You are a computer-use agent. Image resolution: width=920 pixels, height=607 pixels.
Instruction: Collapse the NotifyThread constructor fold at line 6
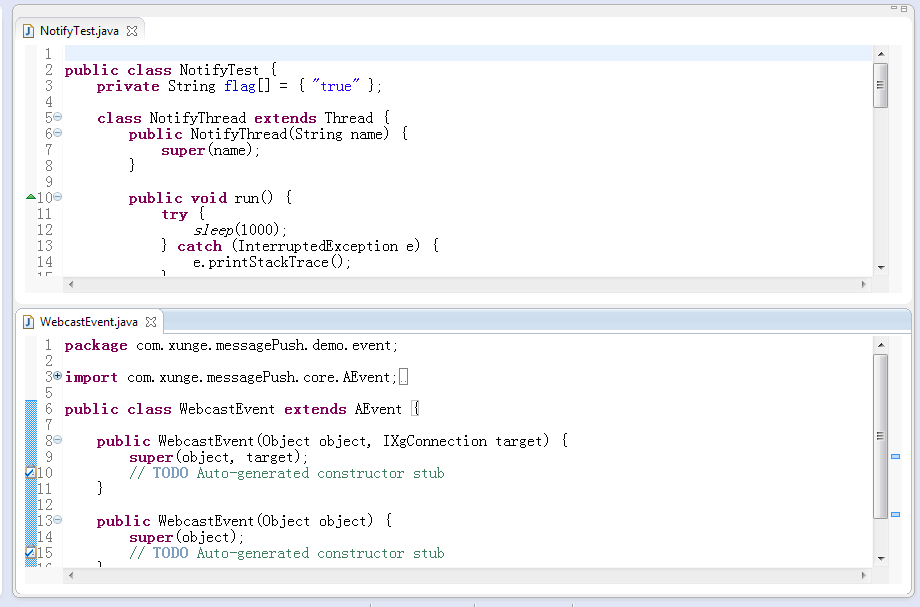coord(58,133)
